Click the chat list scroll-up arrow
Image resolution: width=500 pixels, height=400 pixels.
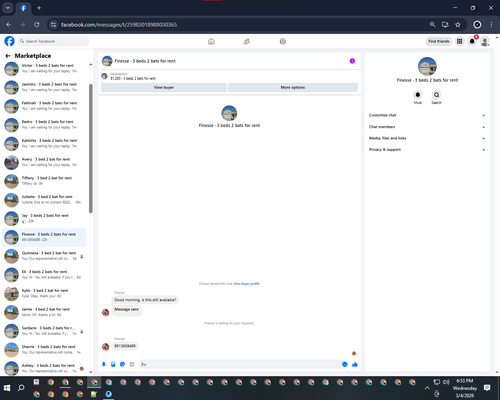(91, 64)
